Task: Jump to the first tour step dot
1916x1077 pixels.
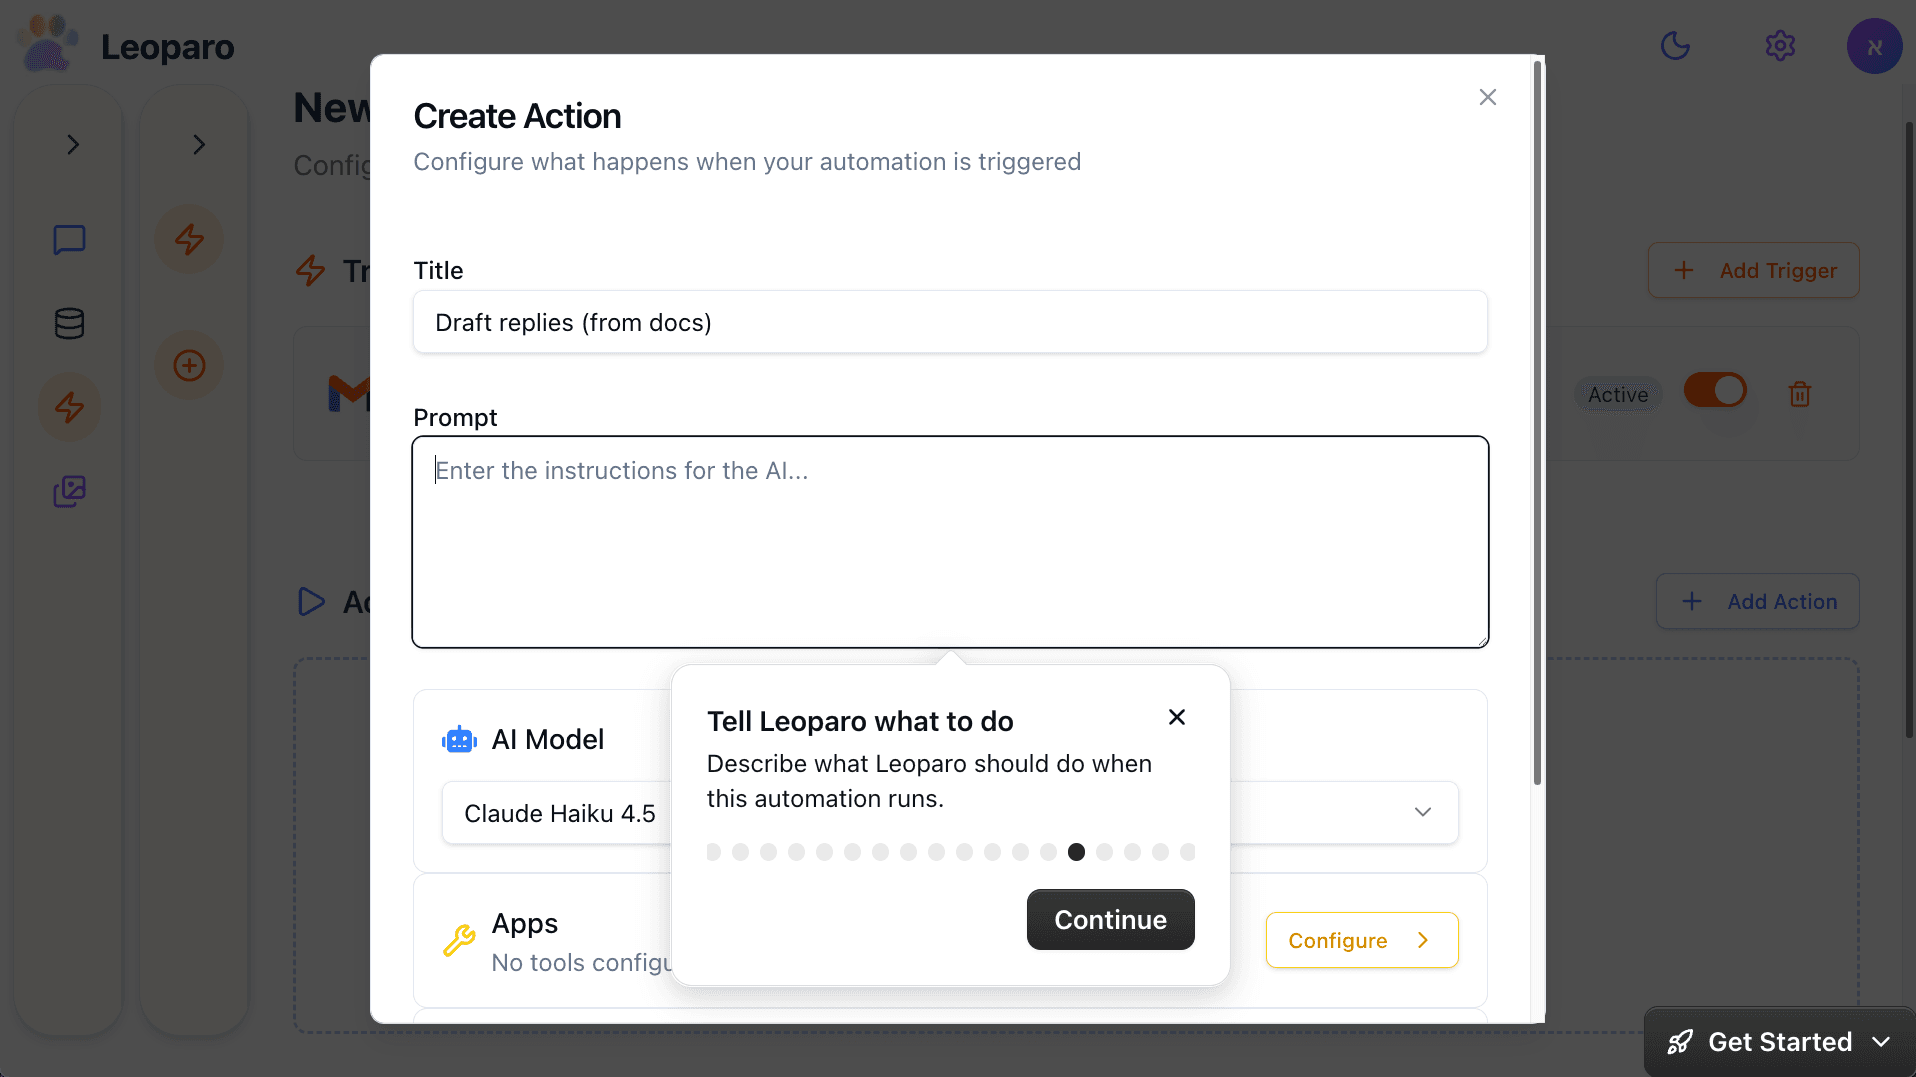Action: click(x=713, y=852)
